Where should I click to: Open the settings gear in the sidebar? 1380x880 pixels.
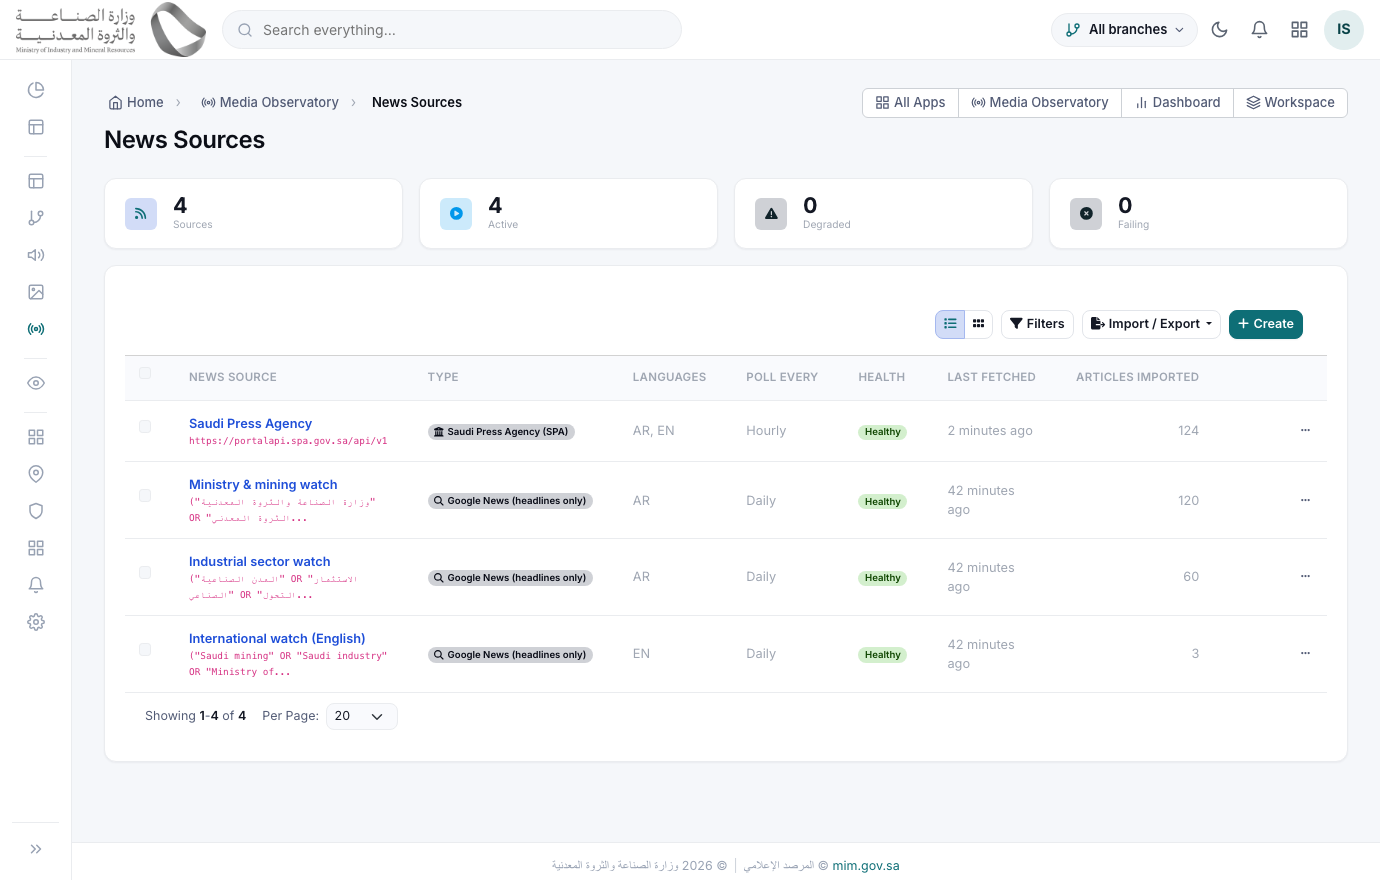36,622
